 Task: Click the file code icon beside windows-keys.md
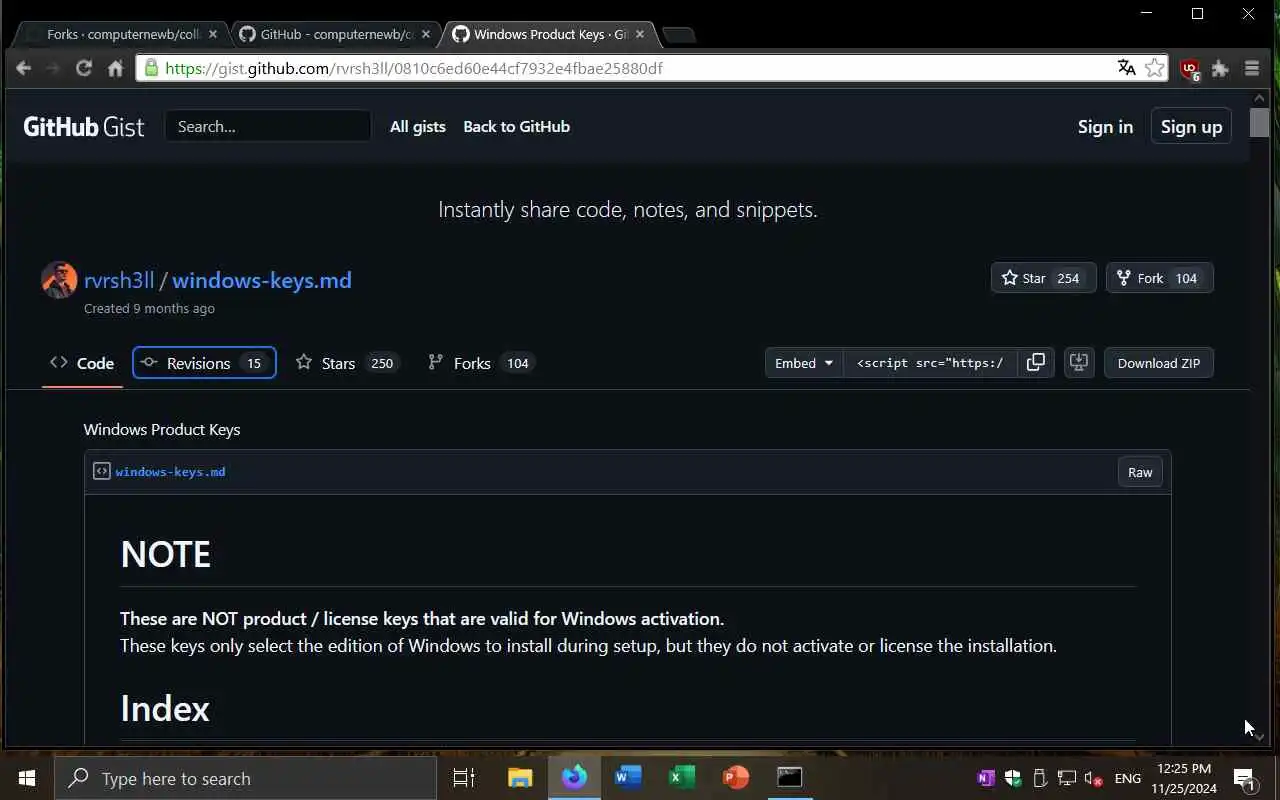pyautogui.click(x=101, y=471)
